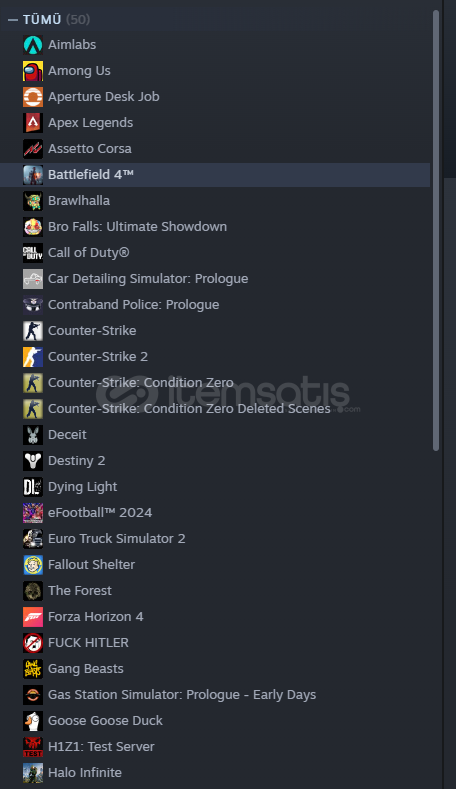The width and height of the screenshot is (456, 789).
Task: Open Euro Truck Simulator 2 entry
Action: click(215, 538)
